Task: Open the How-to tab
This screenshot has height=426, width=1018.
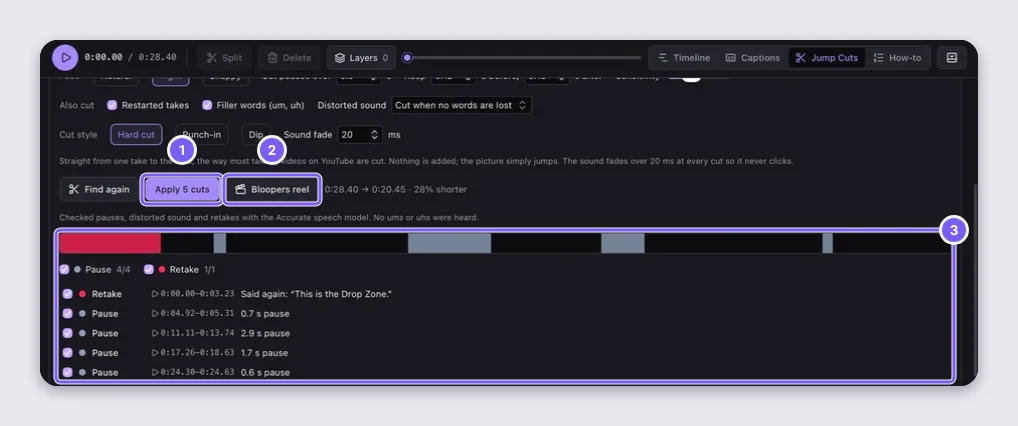Action: (897, 58)
